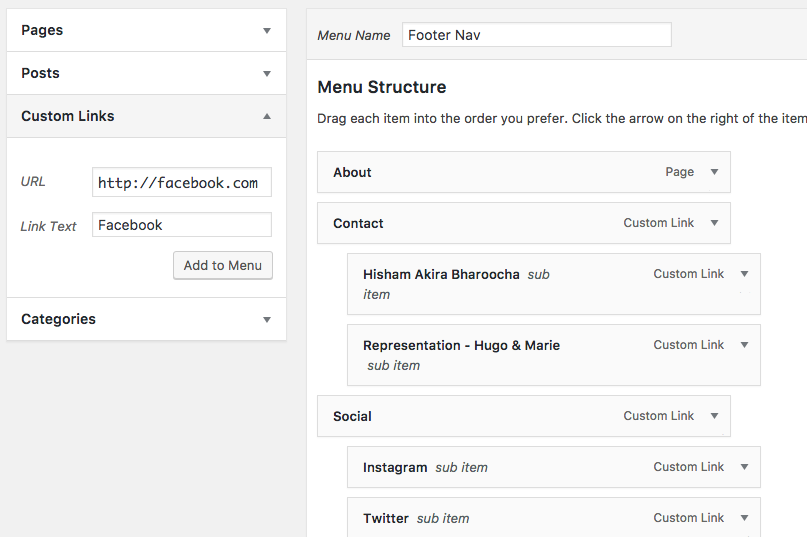Select the Social menu item bar
The width and height of the screenshot is (807, 537).
[x=524, y=416]
